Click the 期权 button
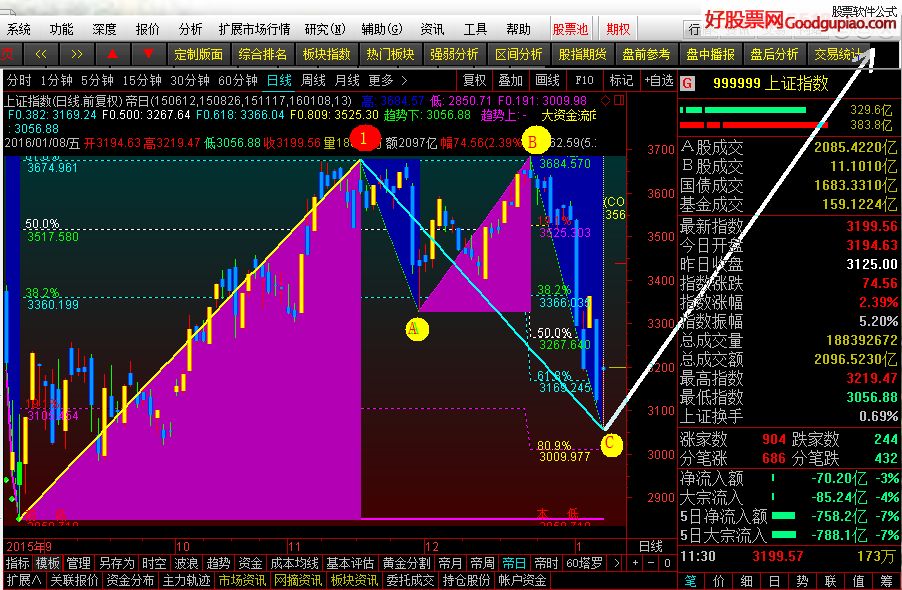The width and height of the screenshot is (902, 590). point(618,29)
